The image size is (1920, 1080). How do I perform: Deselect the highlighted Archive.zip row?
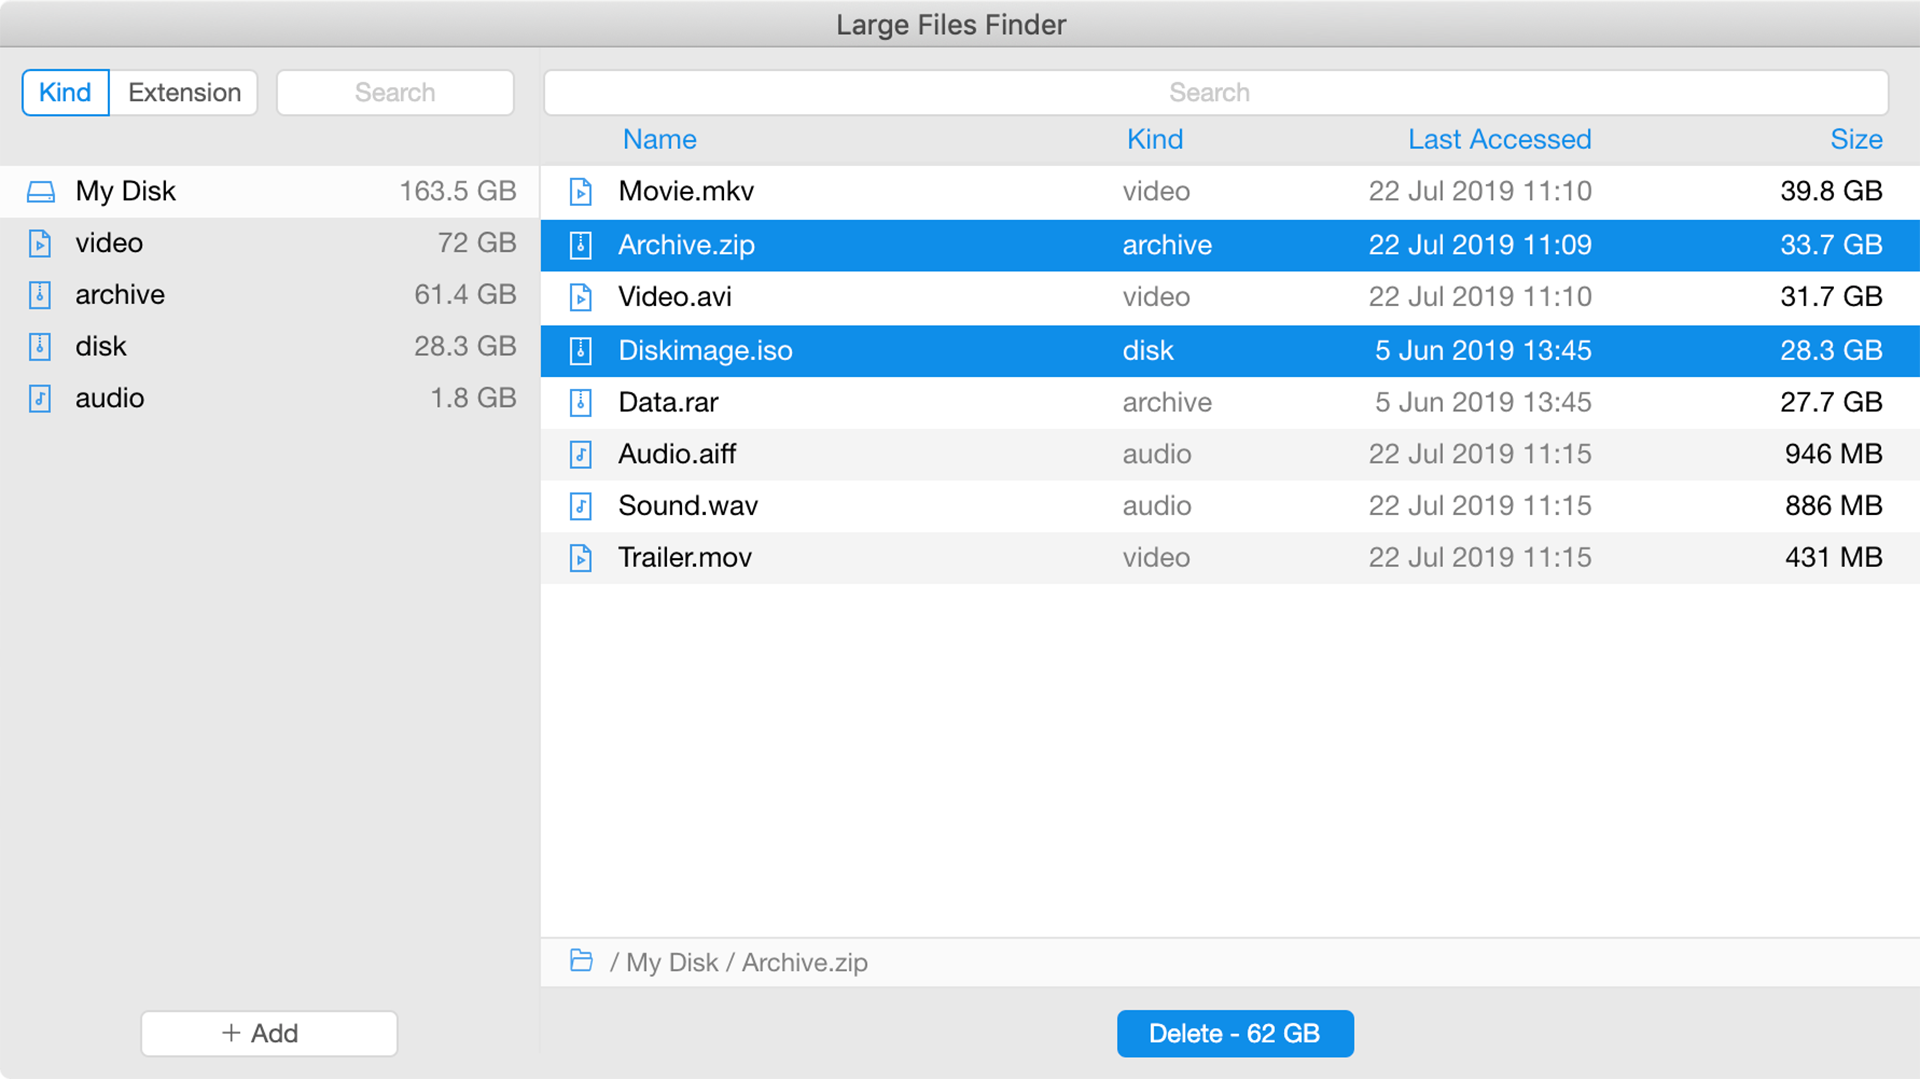pyautogui.click(x=900, y=245)
